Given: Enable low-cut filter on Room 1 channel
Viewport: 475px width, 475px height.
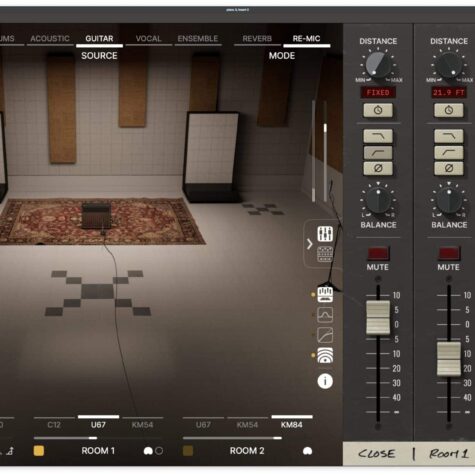Looking at the screenshot, I should pos(449,152).
